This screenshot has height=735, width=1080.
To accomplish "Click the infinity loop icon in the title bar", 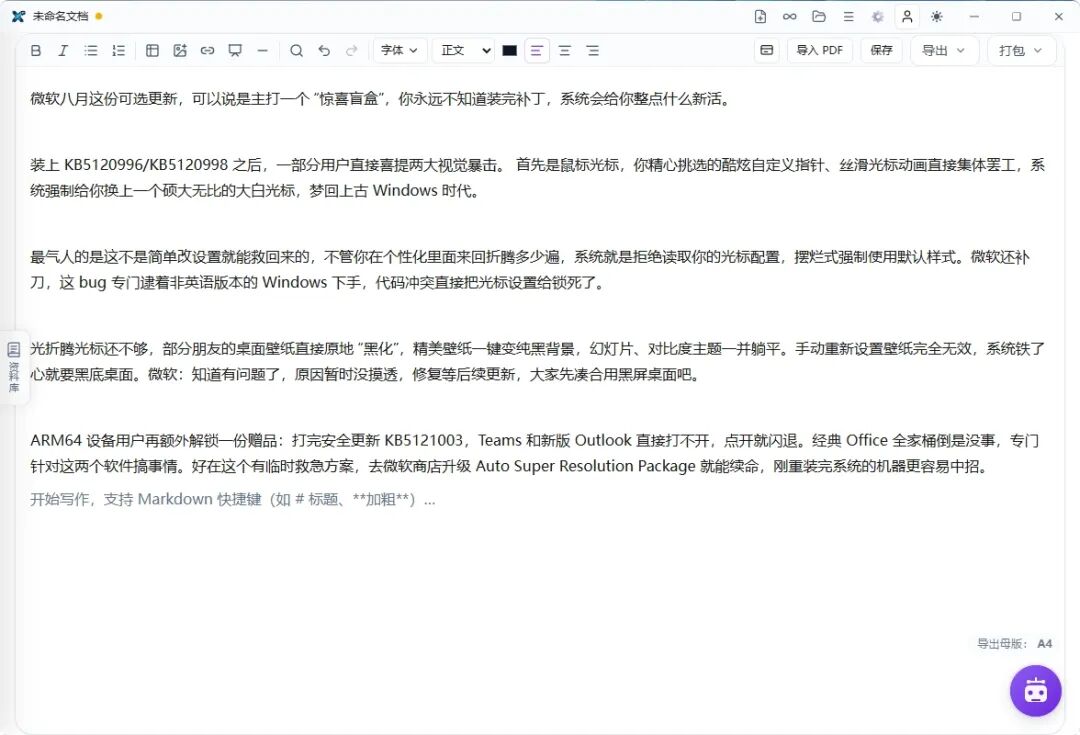I will (789, 17).
